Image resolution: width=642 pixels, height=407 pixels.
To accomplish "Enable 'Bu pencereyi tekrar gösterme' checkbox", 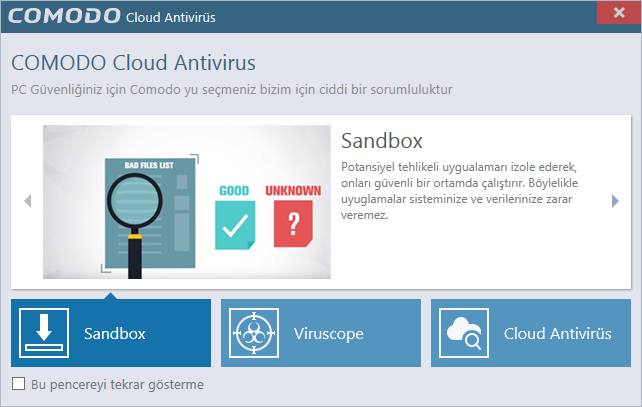I will (x=18, y=384).
